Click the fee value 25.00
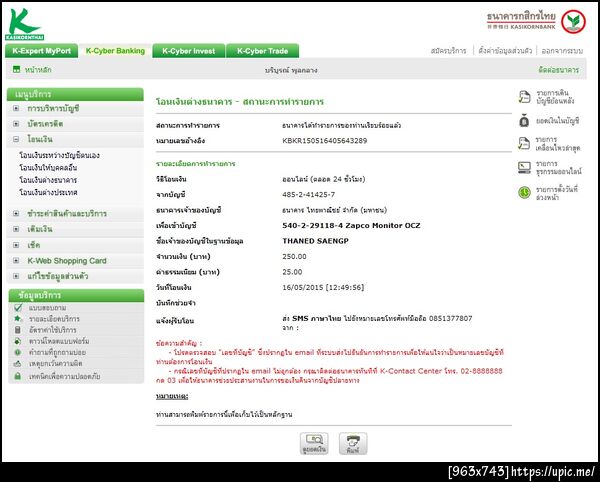Image resolution: width=600 pixels, height=482 pixels. click(292, 272)
